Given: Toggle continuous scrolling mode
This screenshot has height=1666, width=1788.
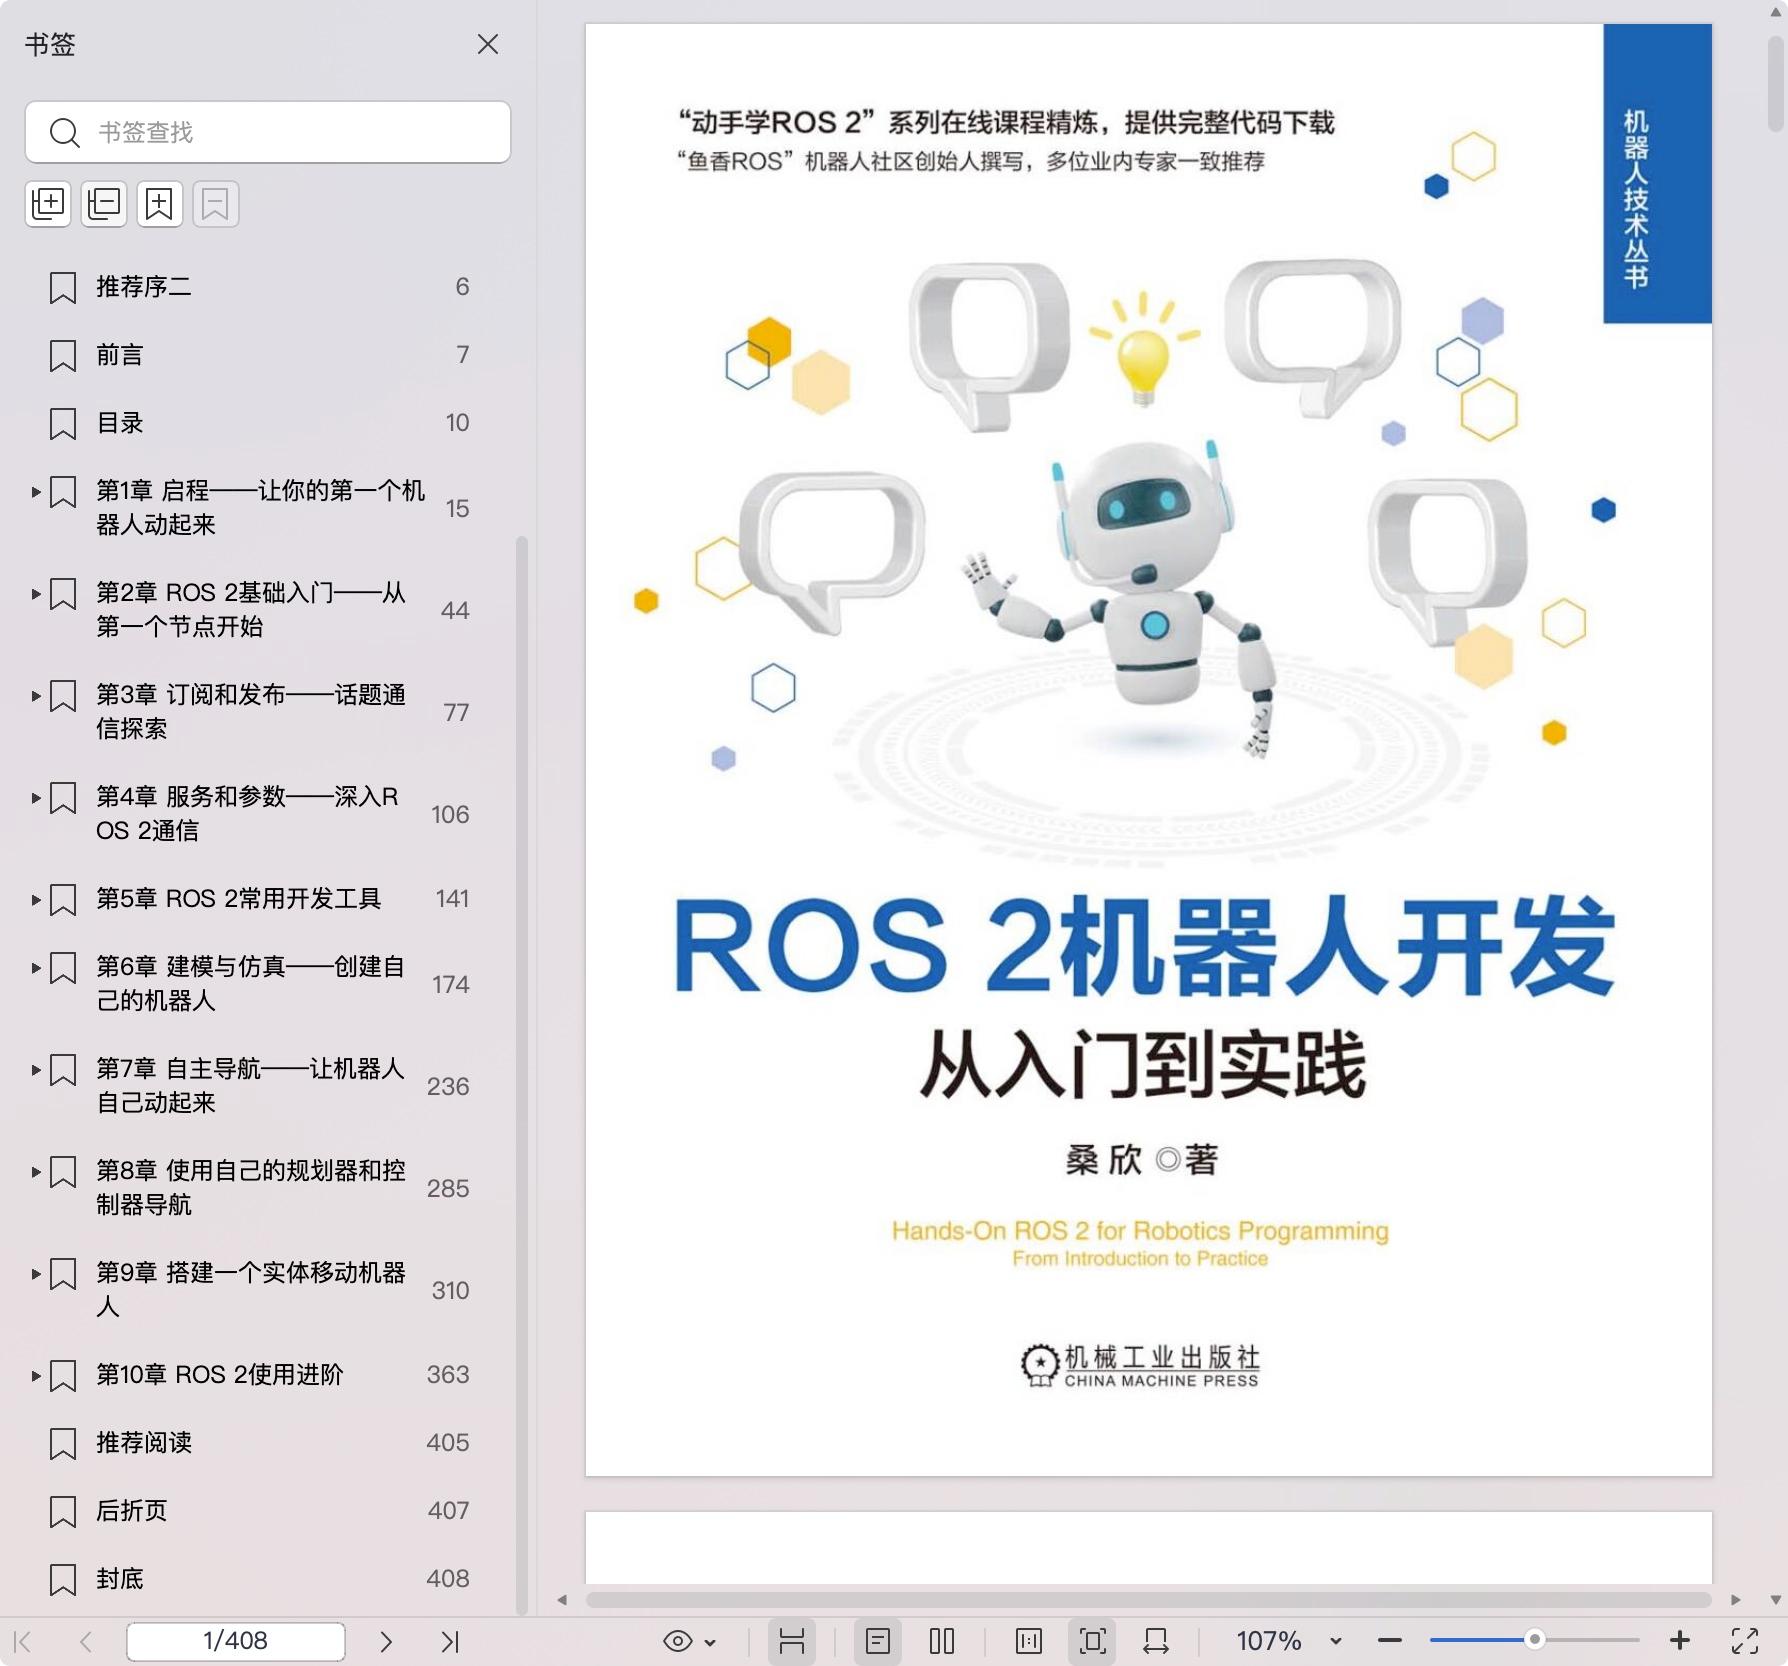Looking at the screenshot, I should 792,1641.
